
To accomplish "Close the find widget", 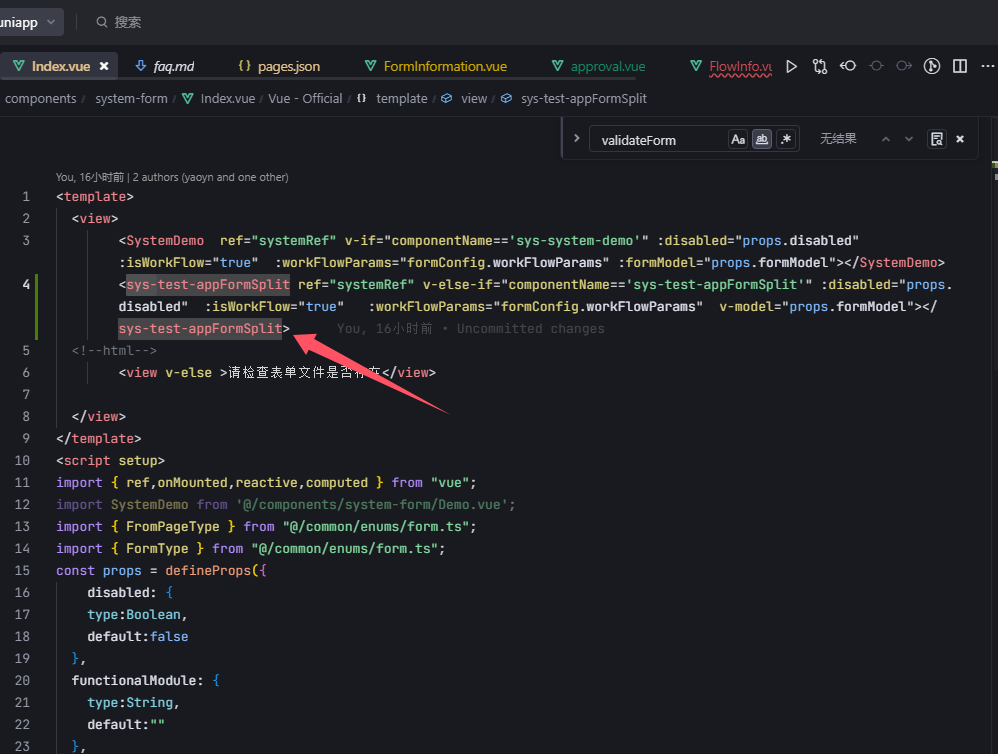I will pyautogui.click(x=960, y=140).
